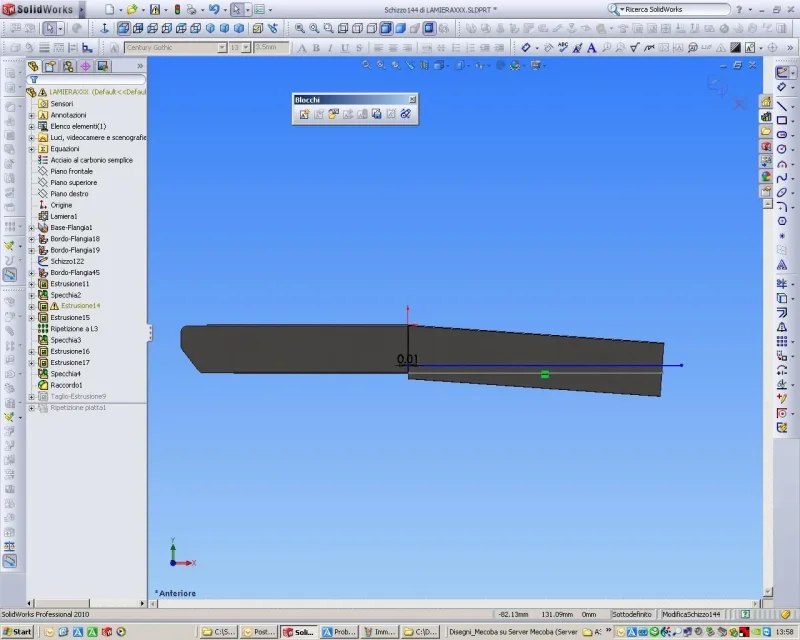This screenshot has width=800, height=640.
Task: Select the Line sketch tool
Action: tap(782, 106)
